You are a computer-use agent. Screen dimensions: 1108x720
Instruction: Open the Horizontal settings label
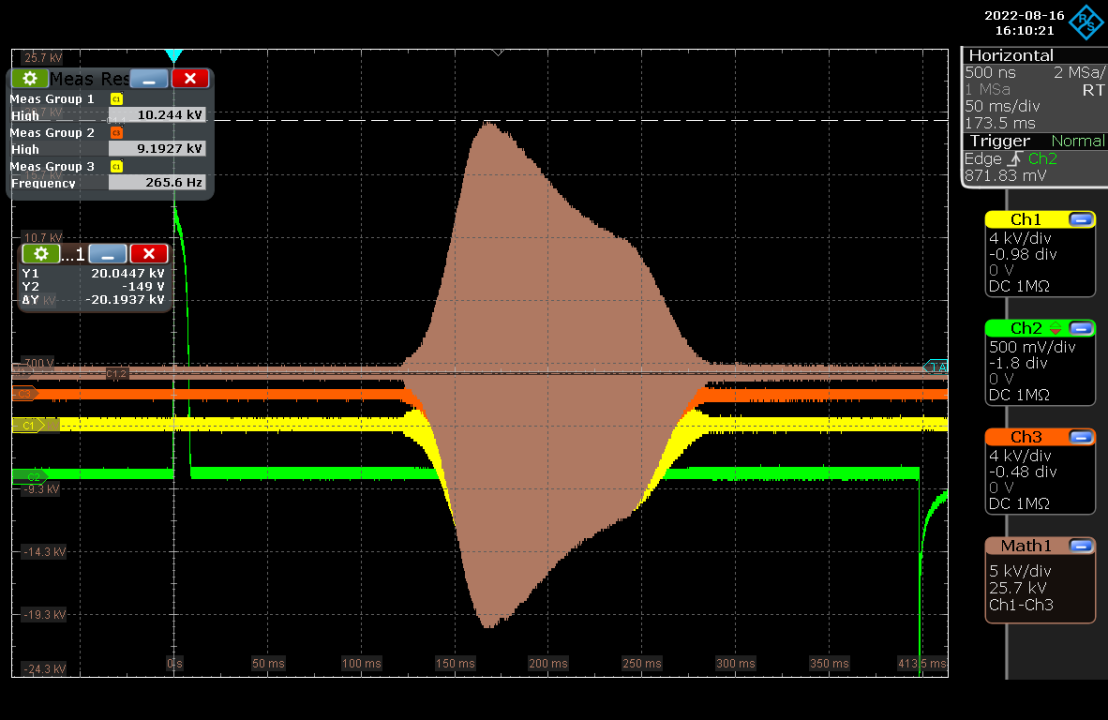[x=1010, y=56]
